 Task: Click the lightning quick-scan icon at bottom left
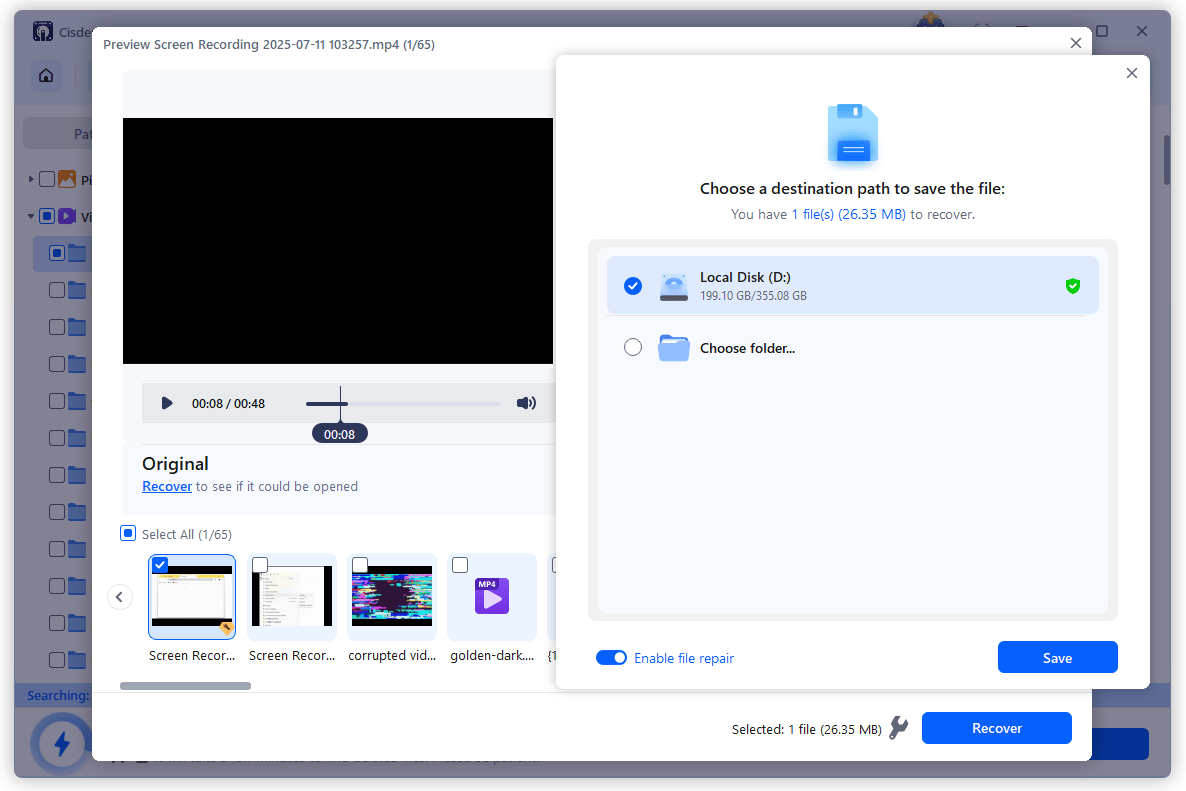[60, 744]
